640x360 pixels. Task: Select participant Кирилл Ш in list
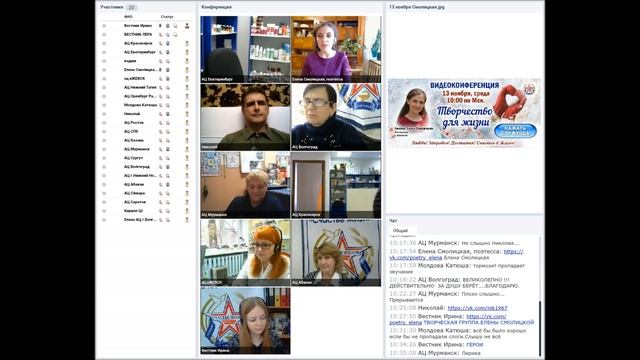pos(133,211)
